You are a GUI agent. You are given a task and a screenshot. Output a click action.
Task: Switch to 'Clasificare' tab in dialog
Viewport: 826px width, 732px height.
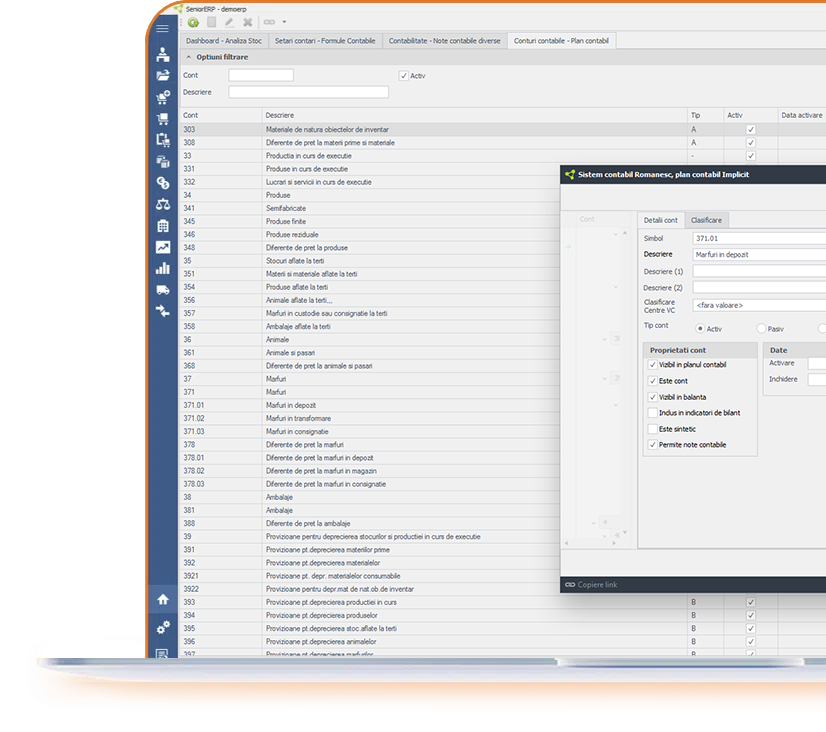(x=707, y=220)
